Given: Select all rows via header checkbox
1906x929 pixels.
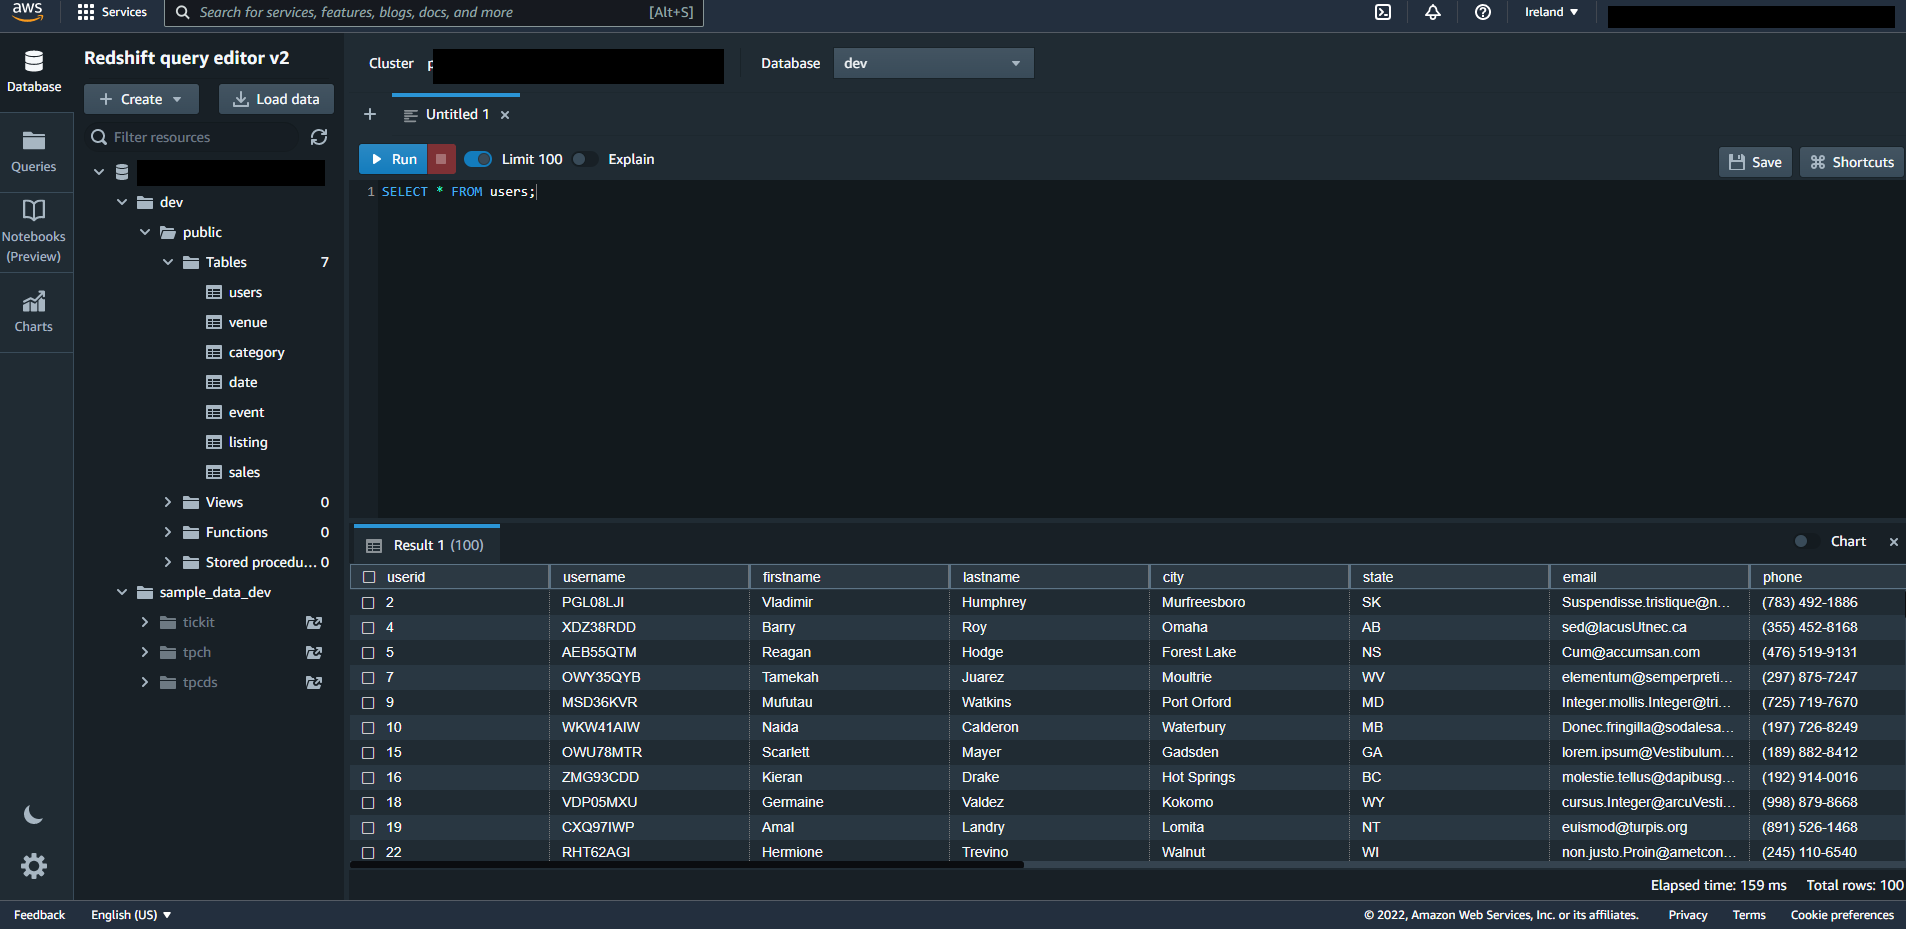Looking at the screenshot, I should pyautogui.click(x=369, y=577).
